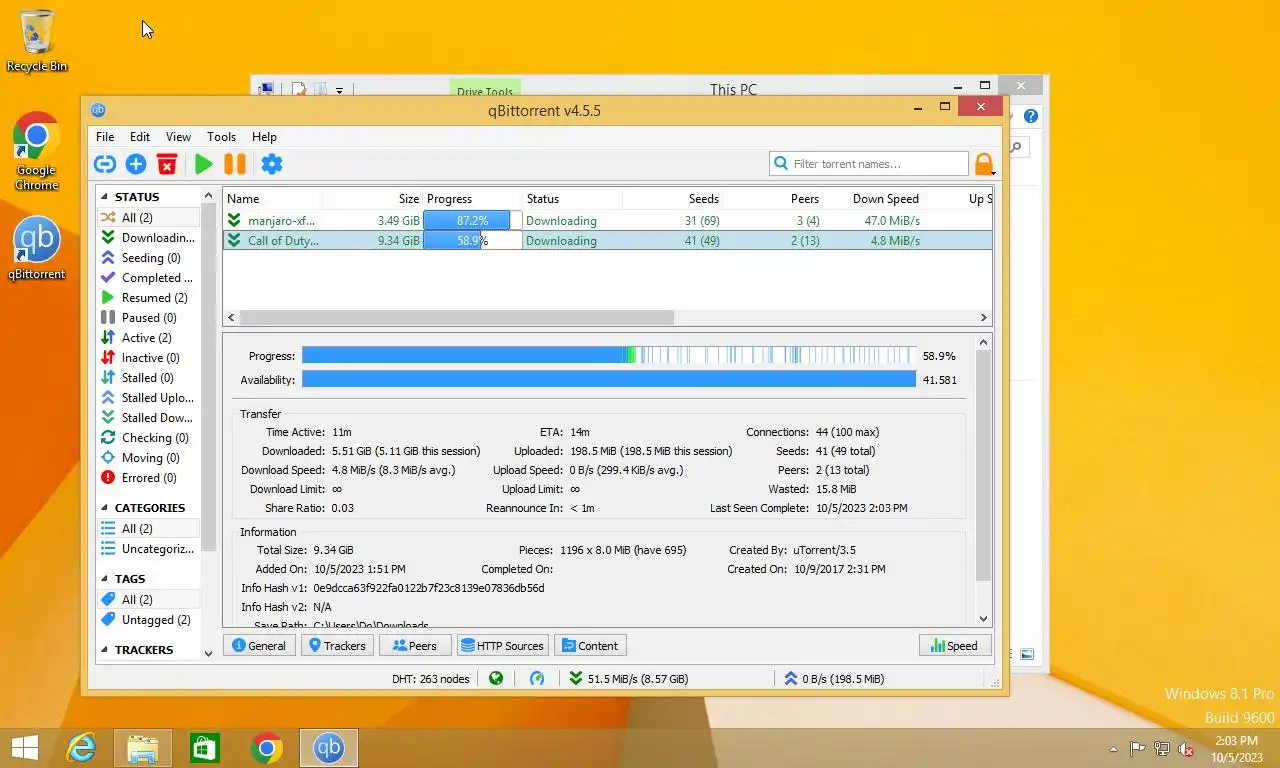
Task: Select the Resumed (2) filter
Action: click(x=148, y=298)
